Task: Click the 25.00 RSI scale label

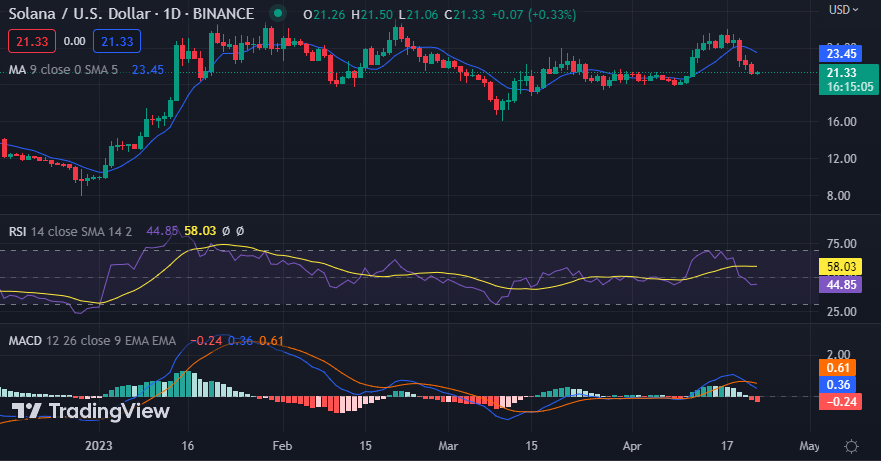Action: [x=842, y=311]
